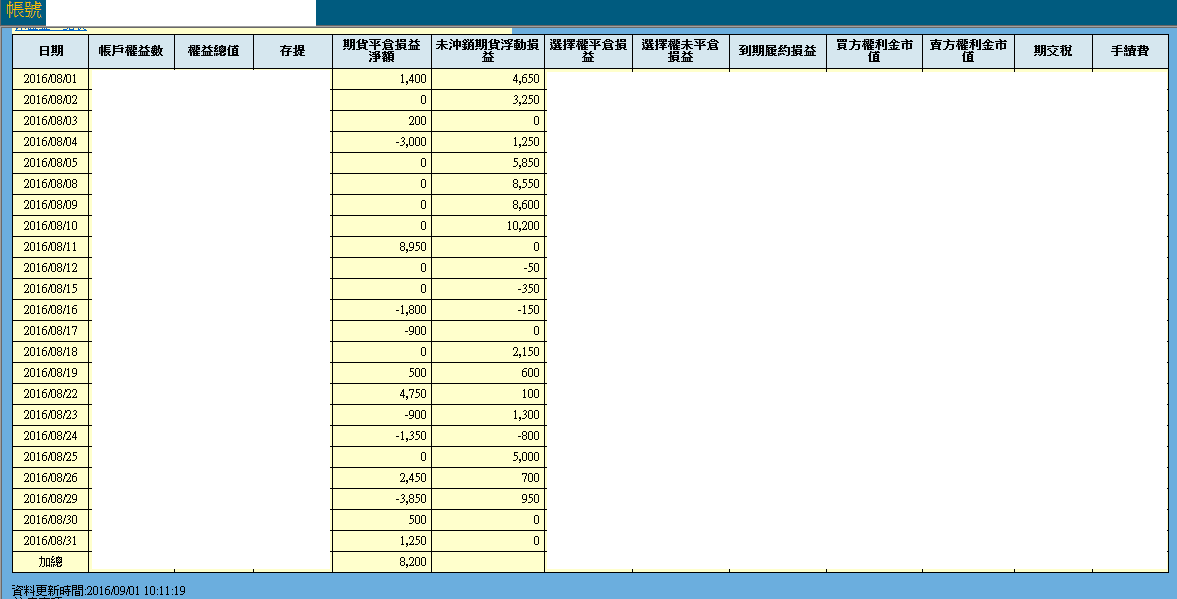The height and width of the screenshot is (599, 1177).
Task: Click the 期交稅 column header
Action: click(1053, 51)
